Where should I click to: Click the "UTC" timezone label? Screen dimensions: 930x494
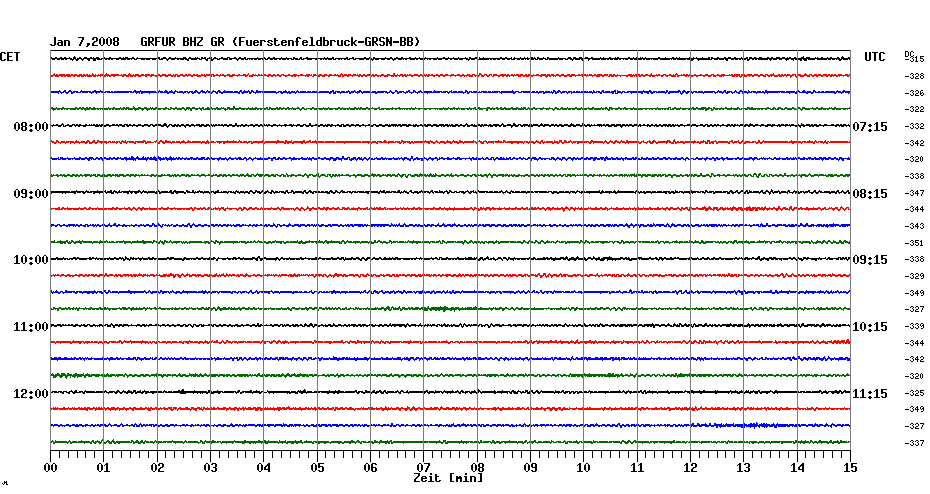(875, 57)
